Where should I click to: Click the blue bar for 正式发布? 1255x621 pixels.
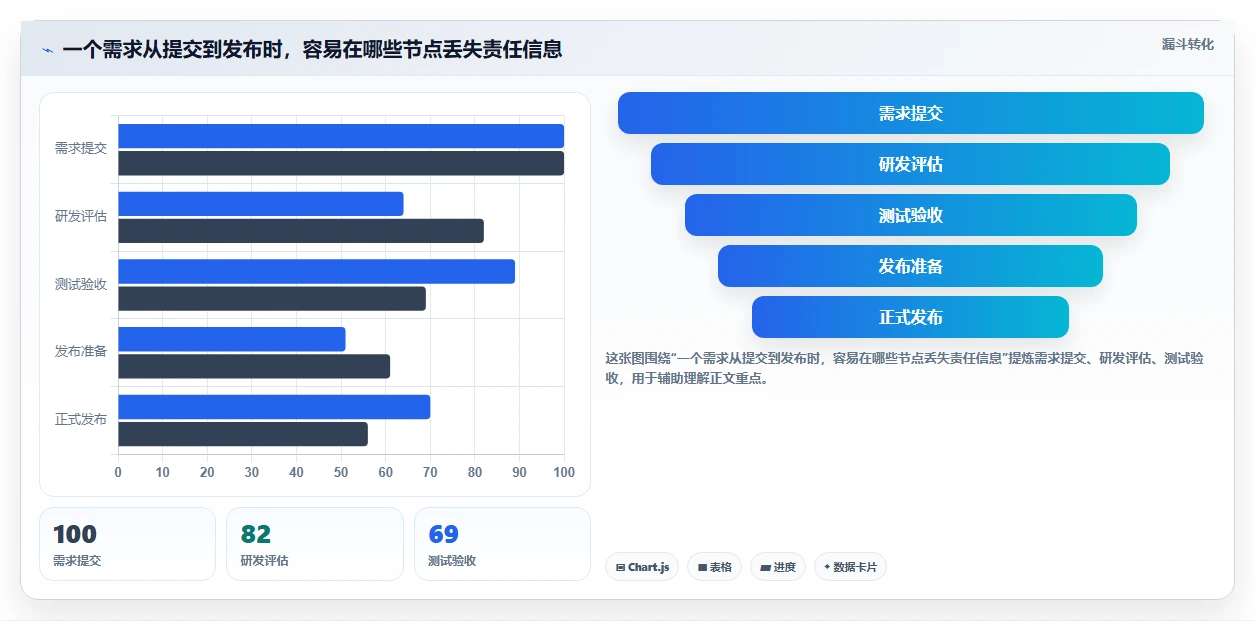click(274, 407)
